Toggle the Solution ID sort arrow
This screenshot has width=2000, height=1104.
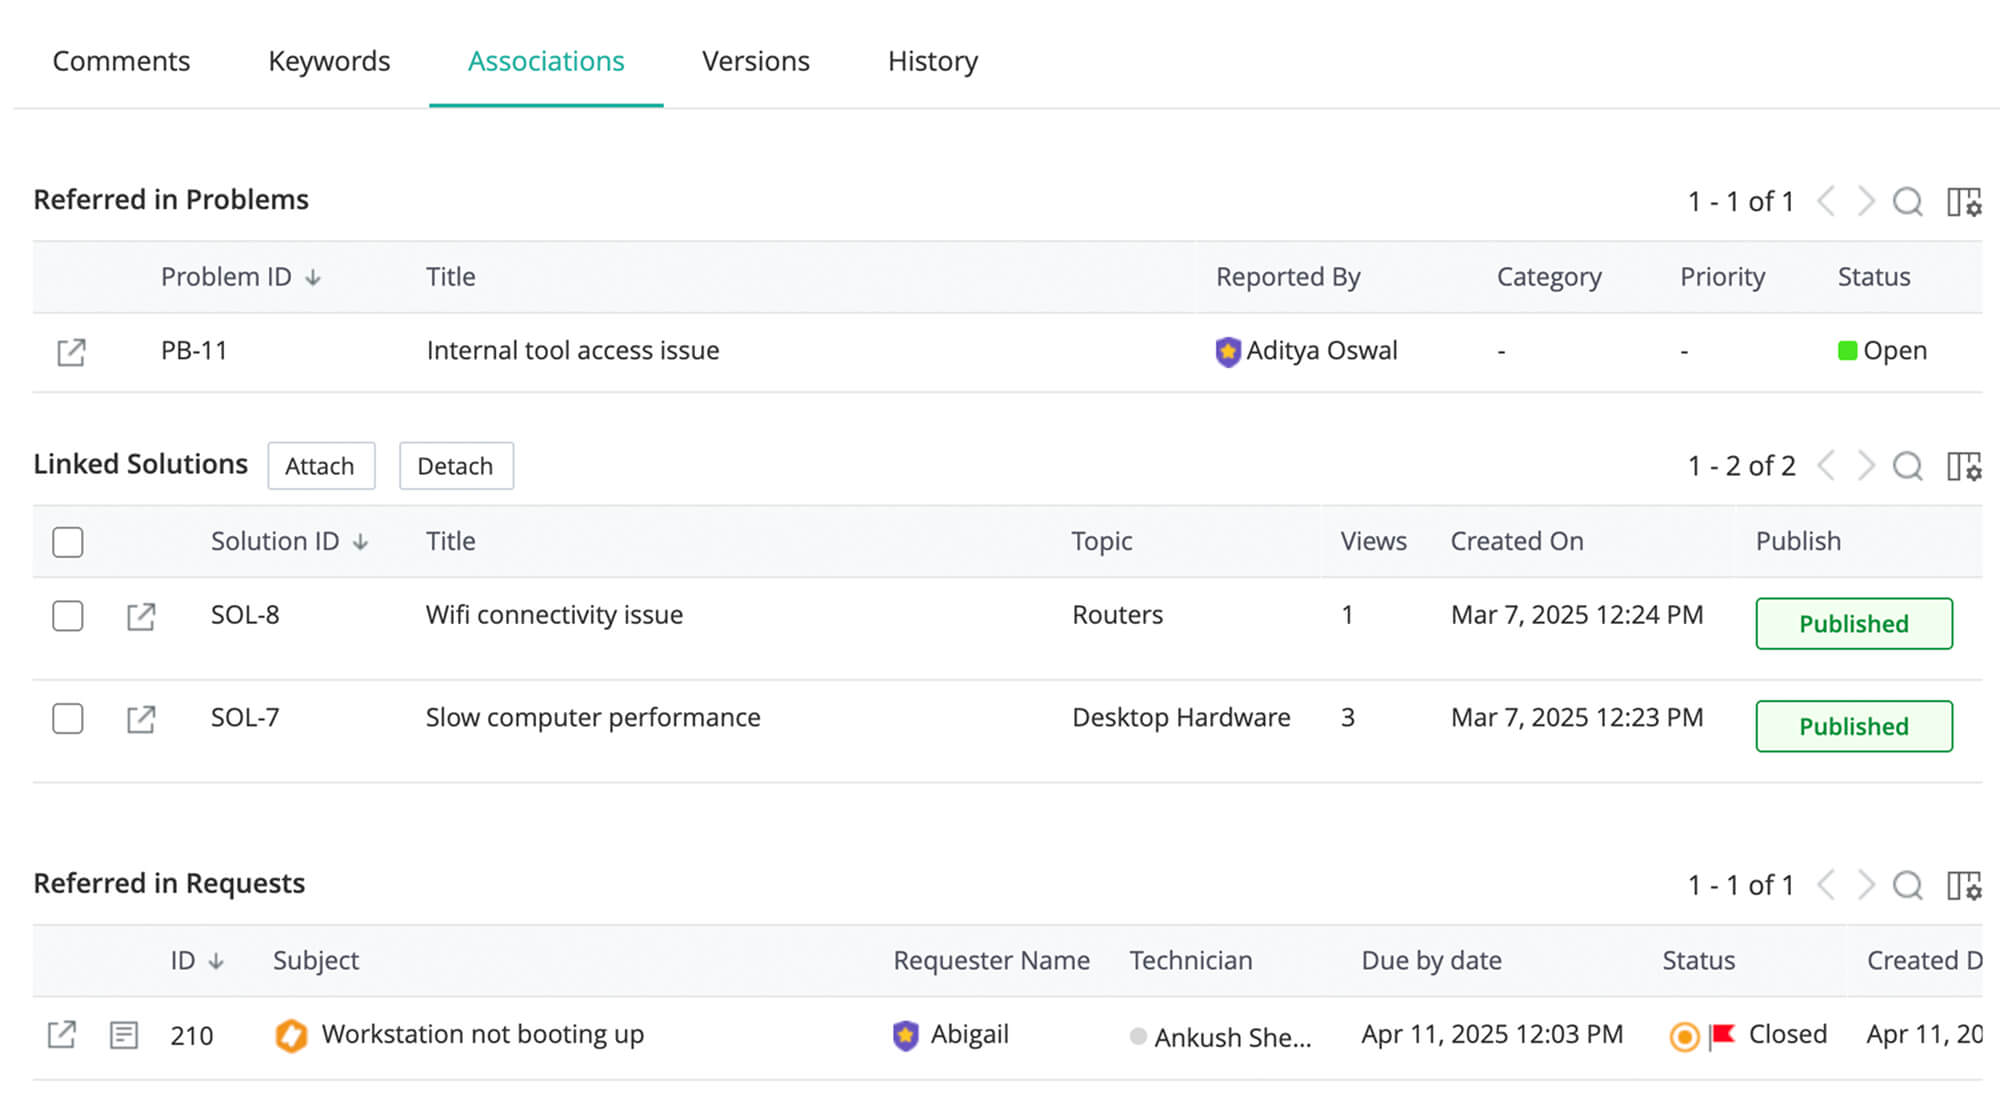tap(360, 541)
